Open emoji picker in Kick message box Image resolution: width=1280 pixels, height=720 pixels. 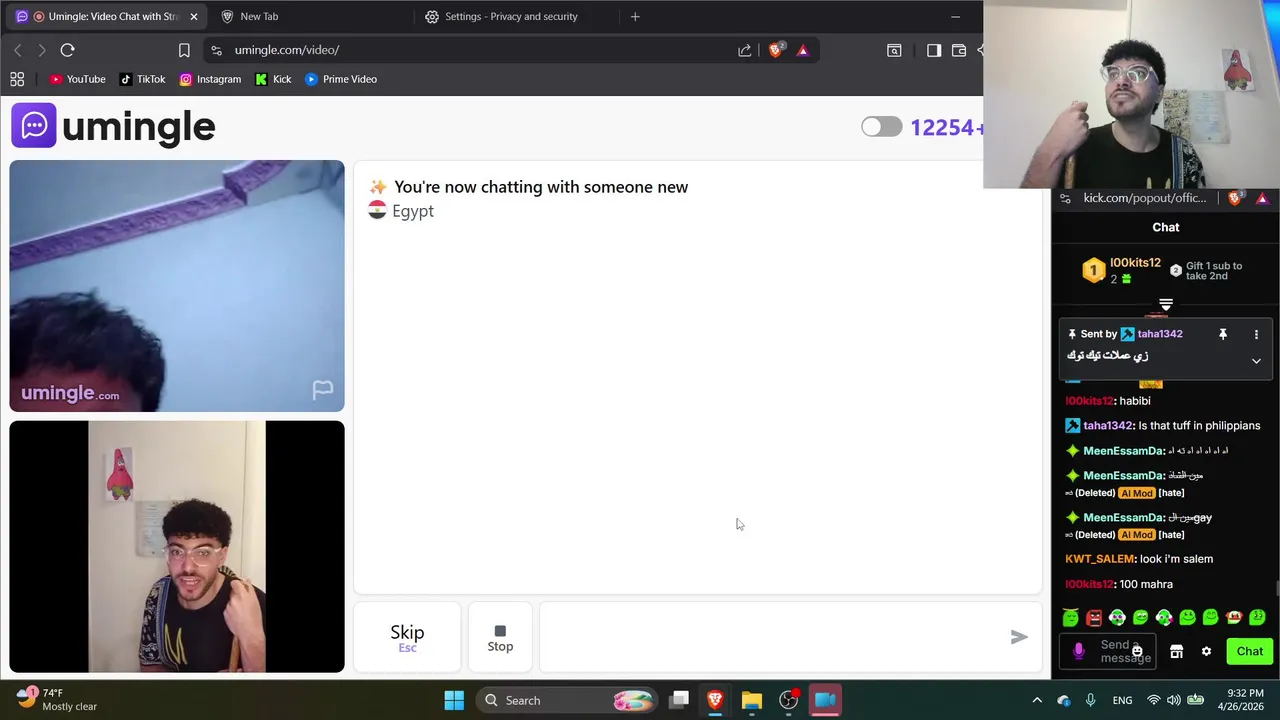pyautogui.click(x=1137, y=652)
